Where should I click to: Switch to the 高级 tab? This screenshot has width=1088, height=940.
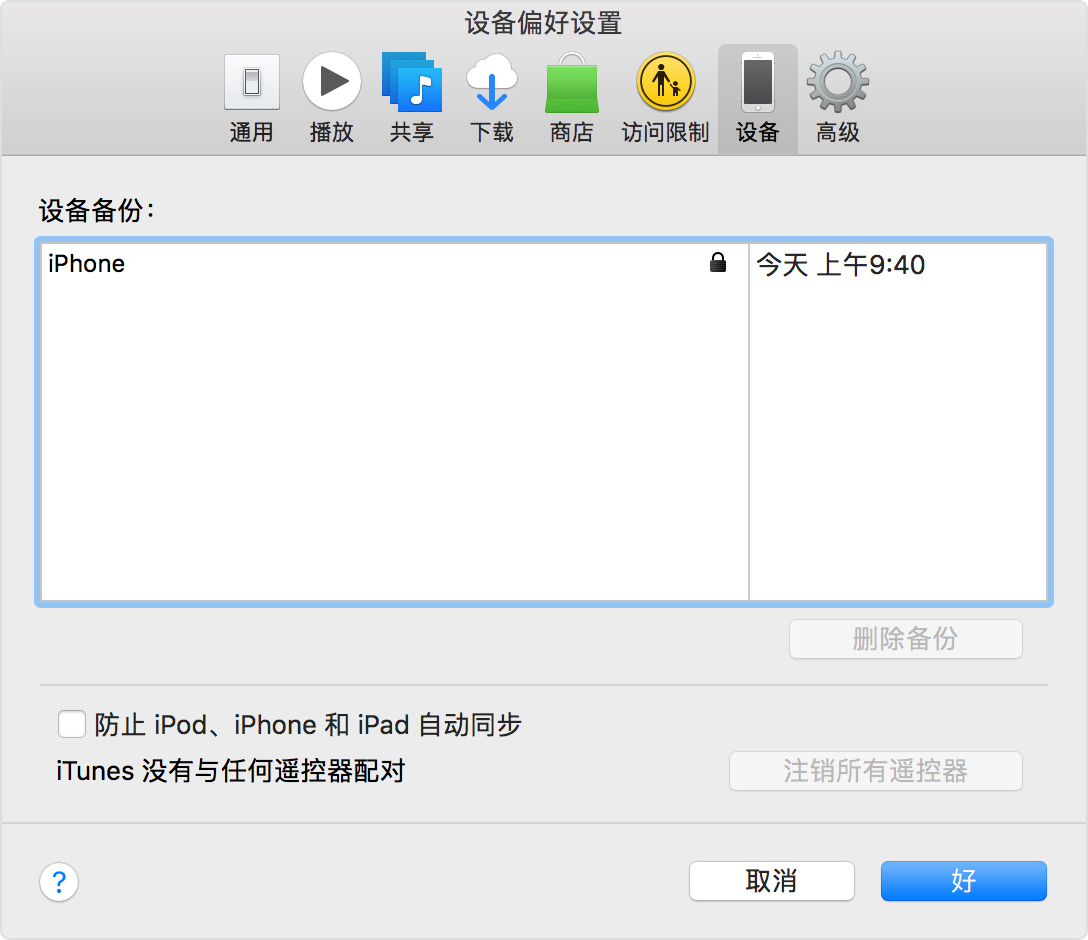point(837,97)
